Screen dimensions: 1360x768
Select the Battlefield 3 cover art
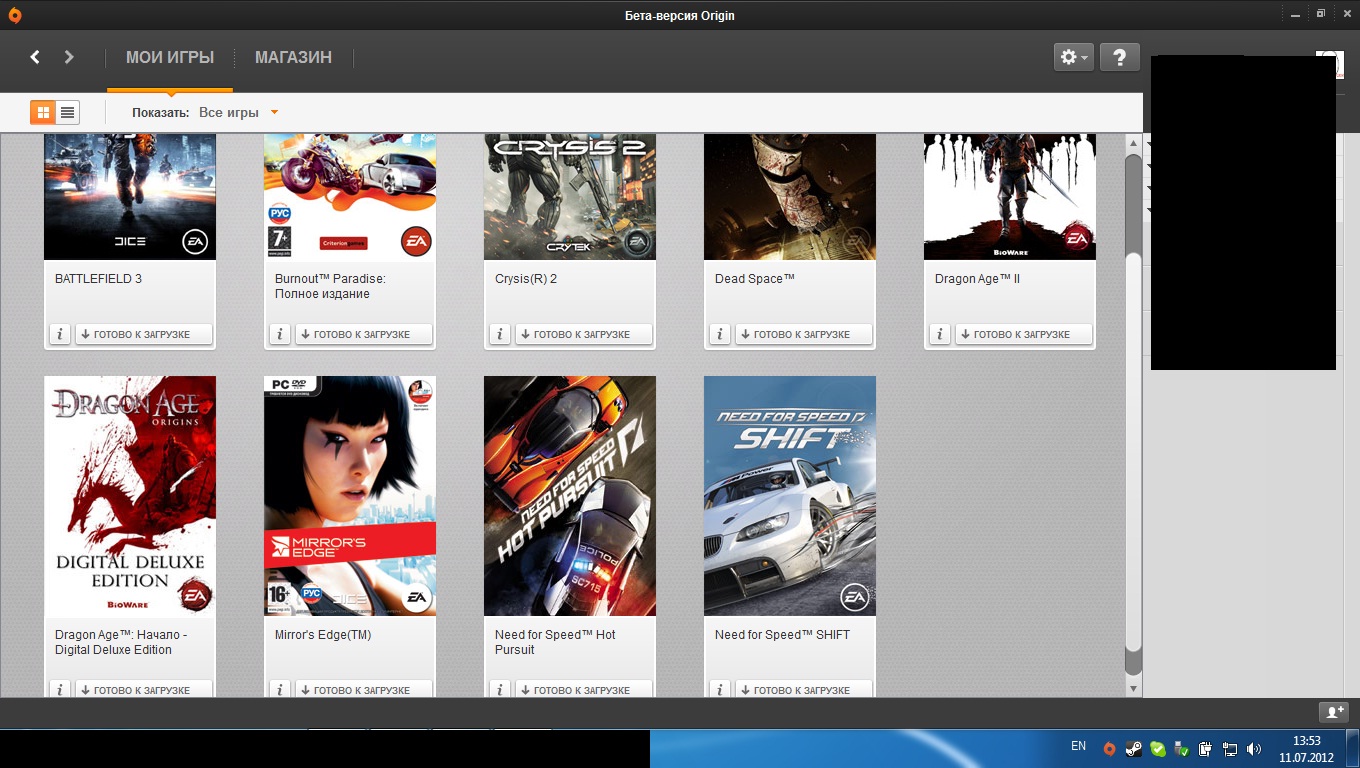(x=130, y=197)
